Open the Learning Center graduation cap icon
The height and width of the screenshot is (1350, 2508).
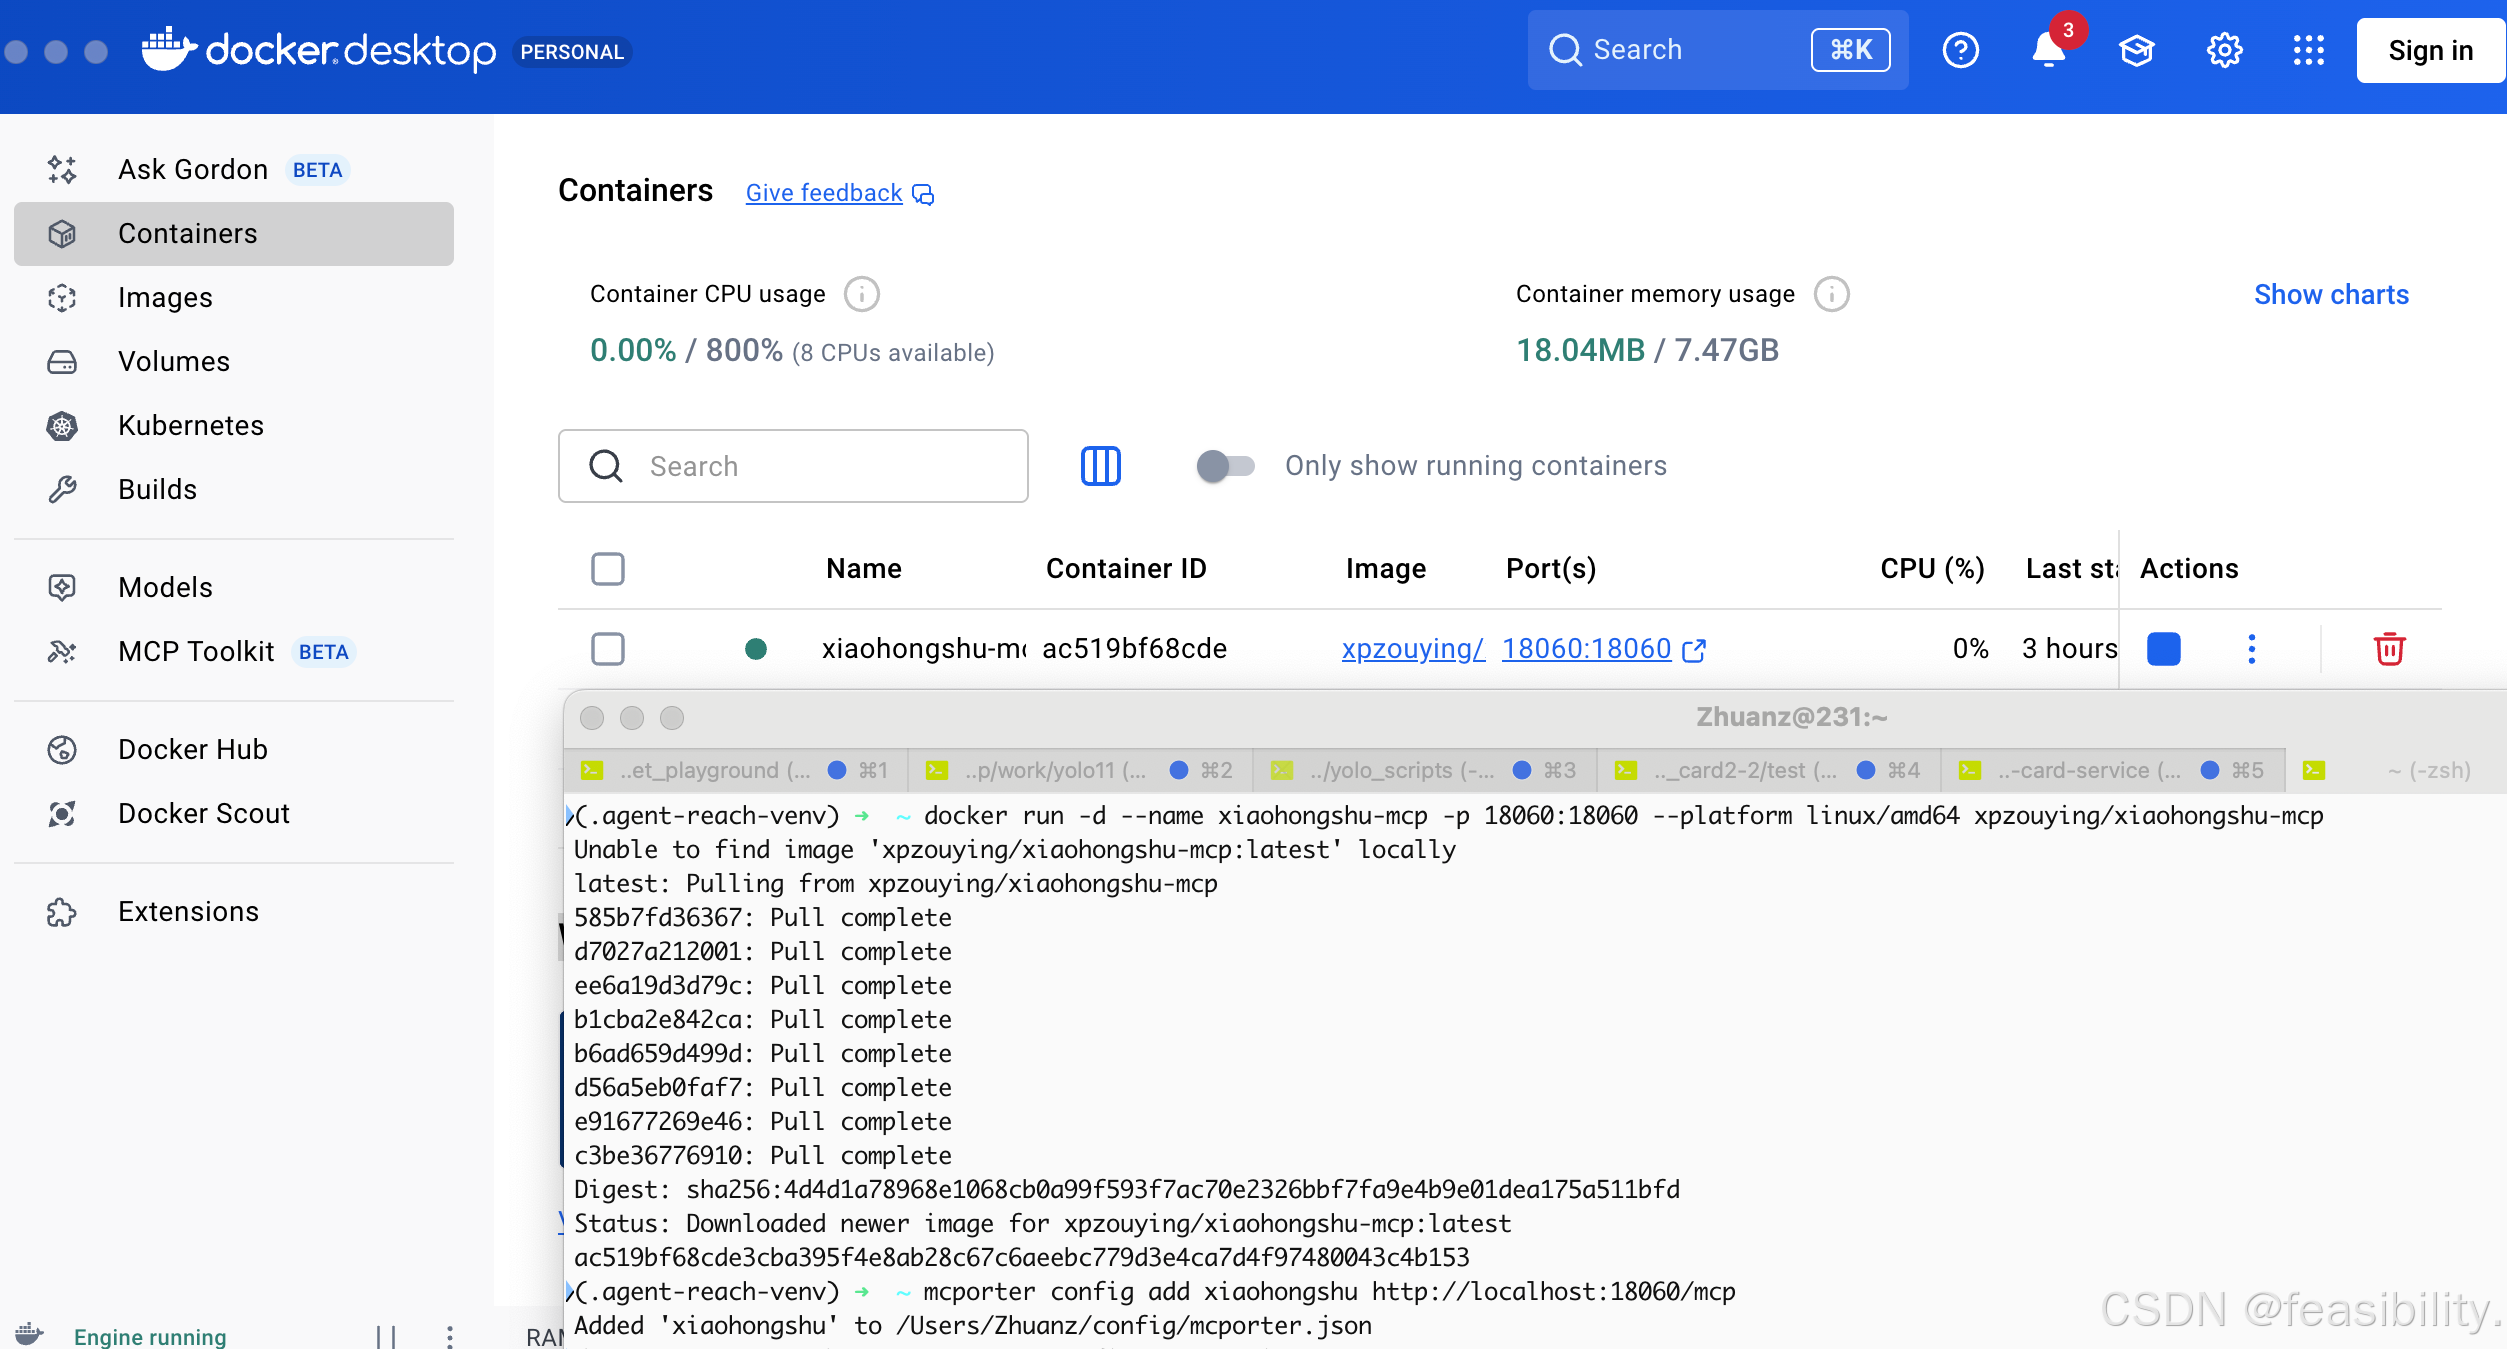coord(2136,50)
